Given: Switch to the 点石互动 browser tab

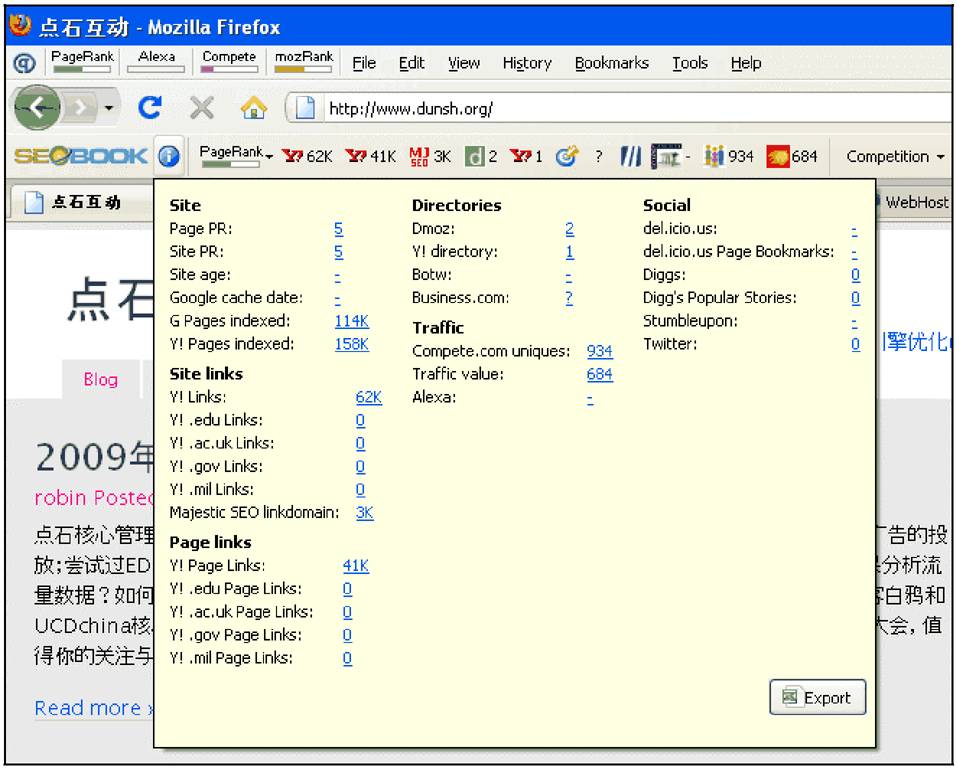Looking at the screenshot, I should click(82, 202).
